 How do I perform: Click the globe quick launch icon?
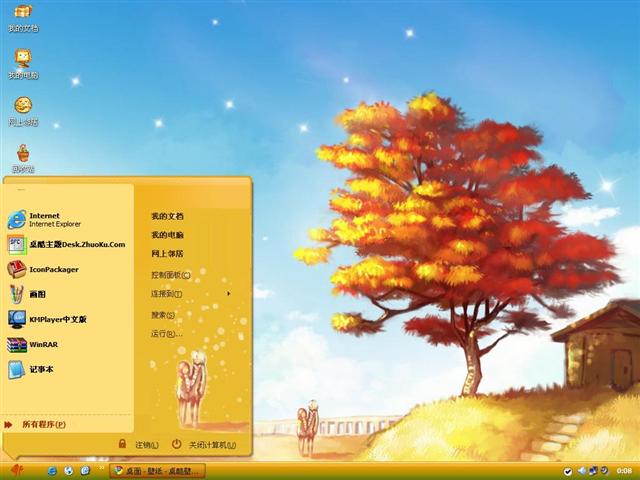(x=69, y=471)
